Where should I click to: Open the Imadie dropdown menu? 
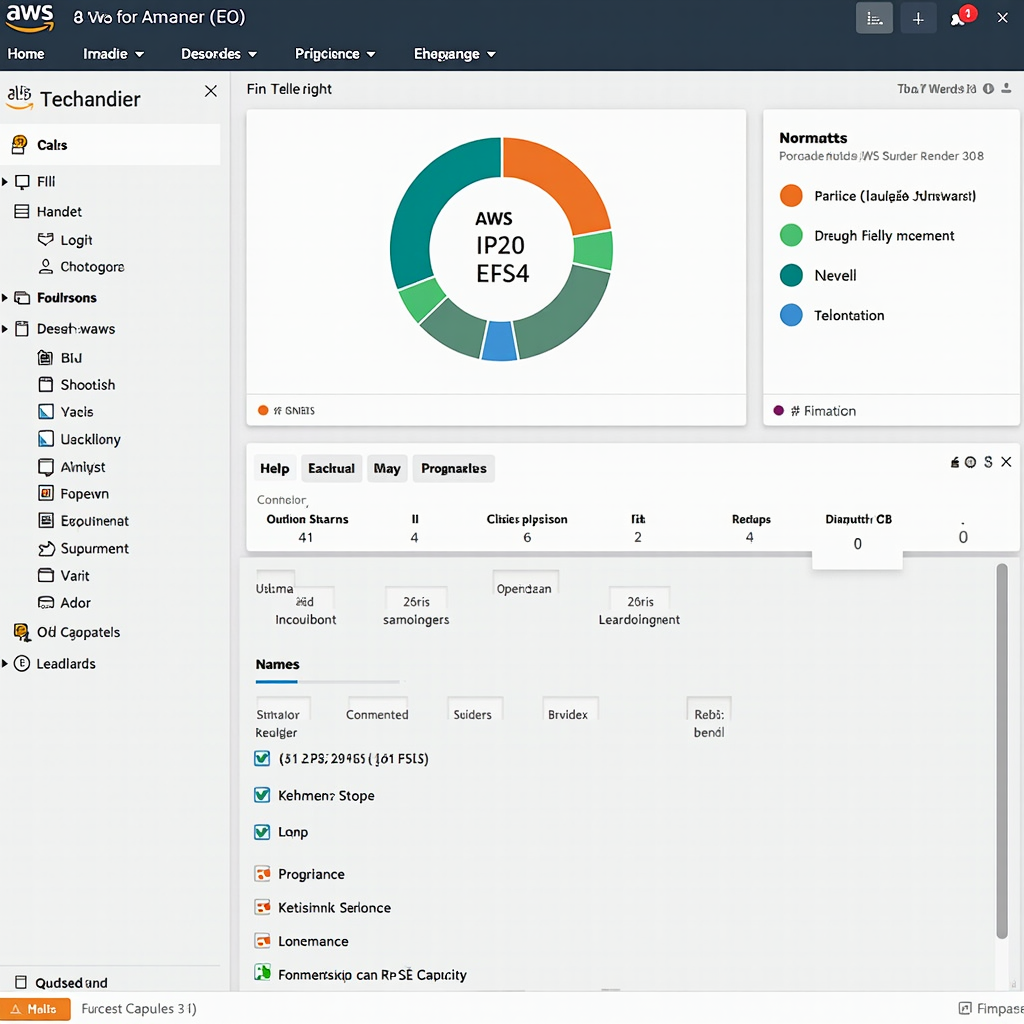pyautogui.click(x=113, y=54)
